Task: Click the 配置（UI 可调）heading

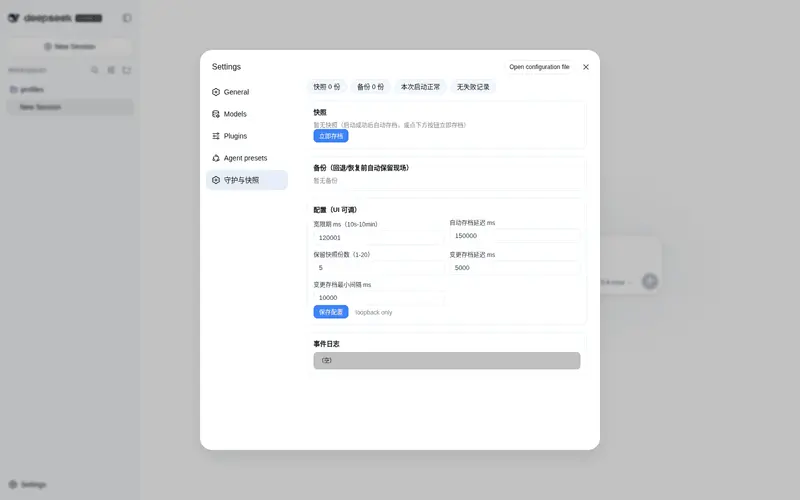Action: (335, 210)
